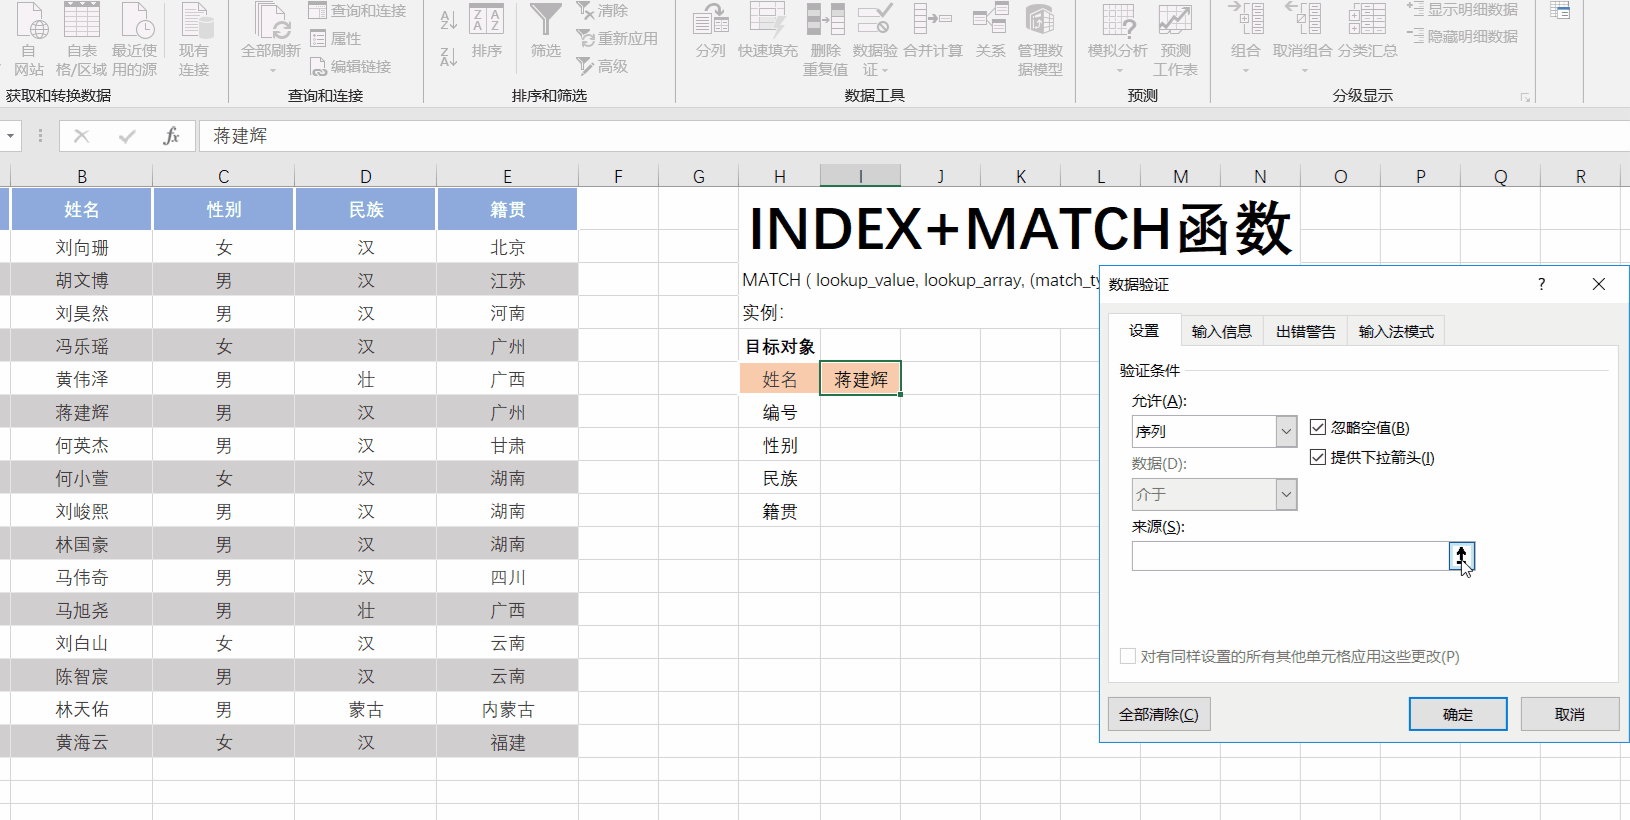This screenshot has width=1630, height=820.
Task: Close the 数据验证 dialog
Action: 1599,284
